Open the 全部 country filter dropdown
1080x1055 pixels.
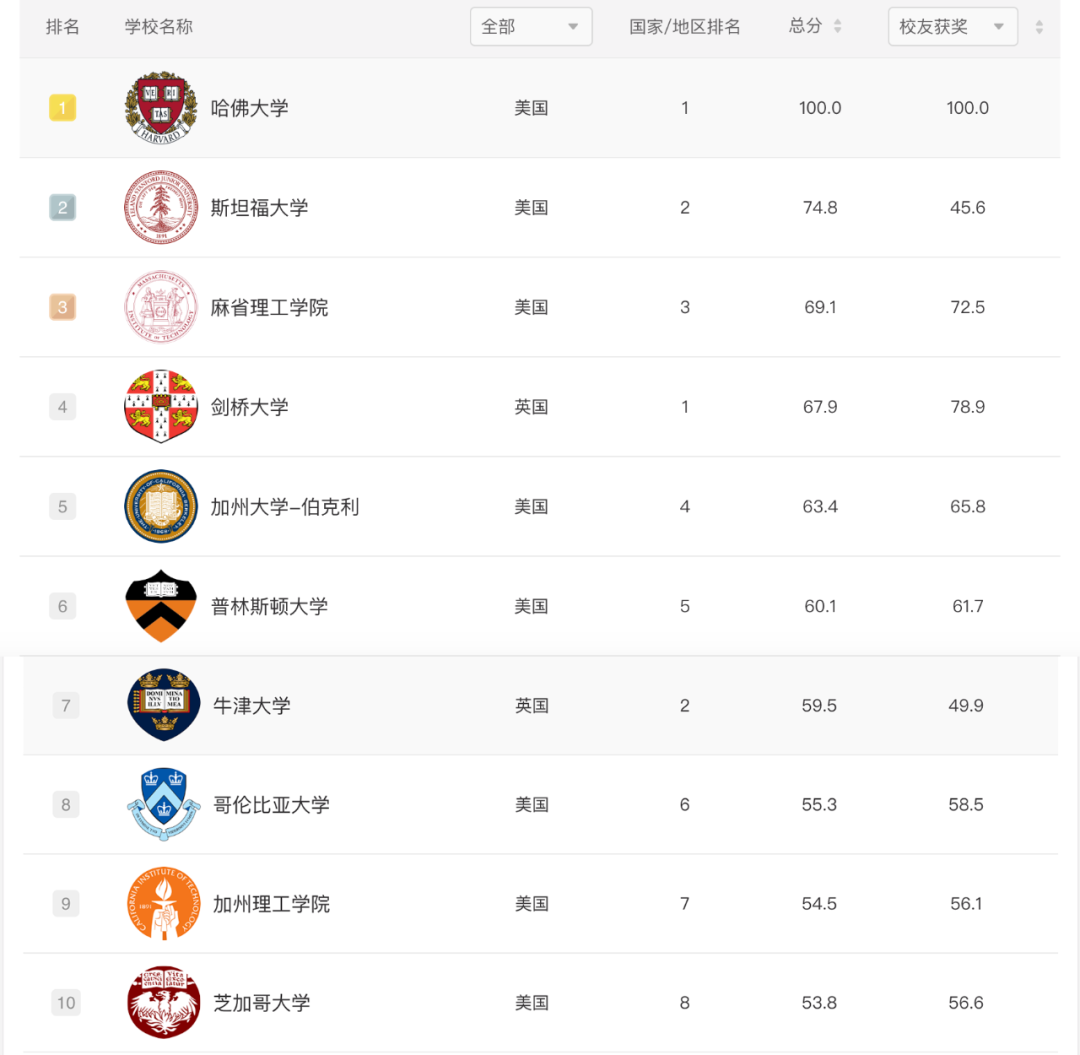531,27
